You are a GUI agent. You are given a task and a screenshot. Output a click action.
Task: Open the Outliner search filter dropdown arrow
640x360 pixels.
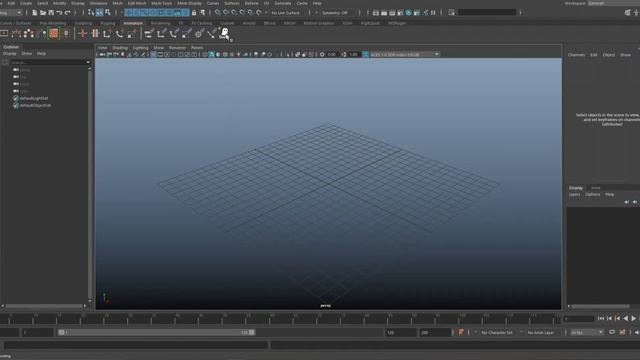(88, 62)
